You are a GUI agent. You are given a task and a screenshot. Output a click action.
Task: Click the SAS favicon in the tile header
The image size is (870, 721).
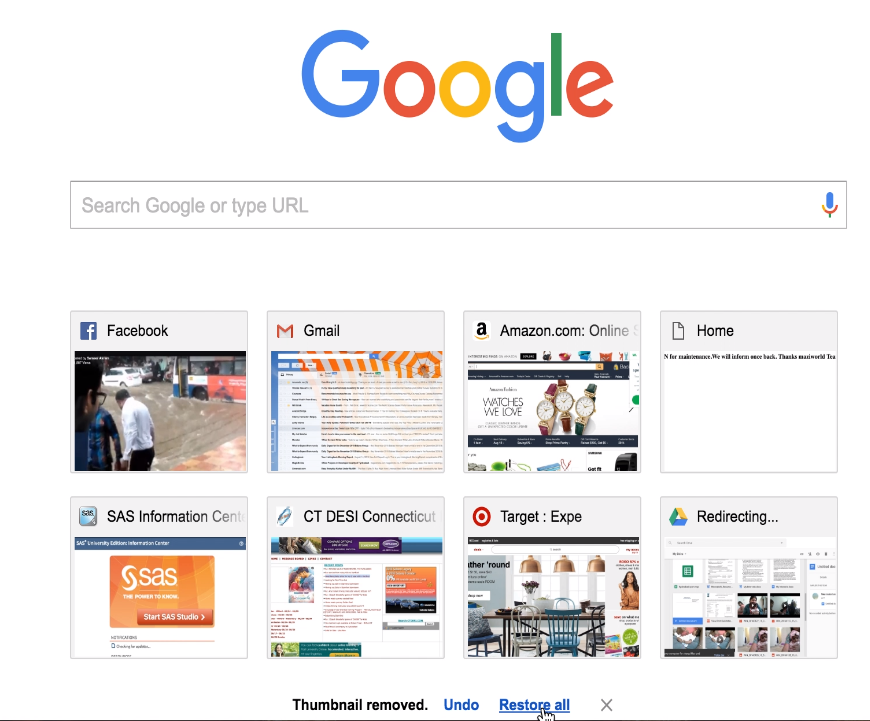click(x=88, y=516)
